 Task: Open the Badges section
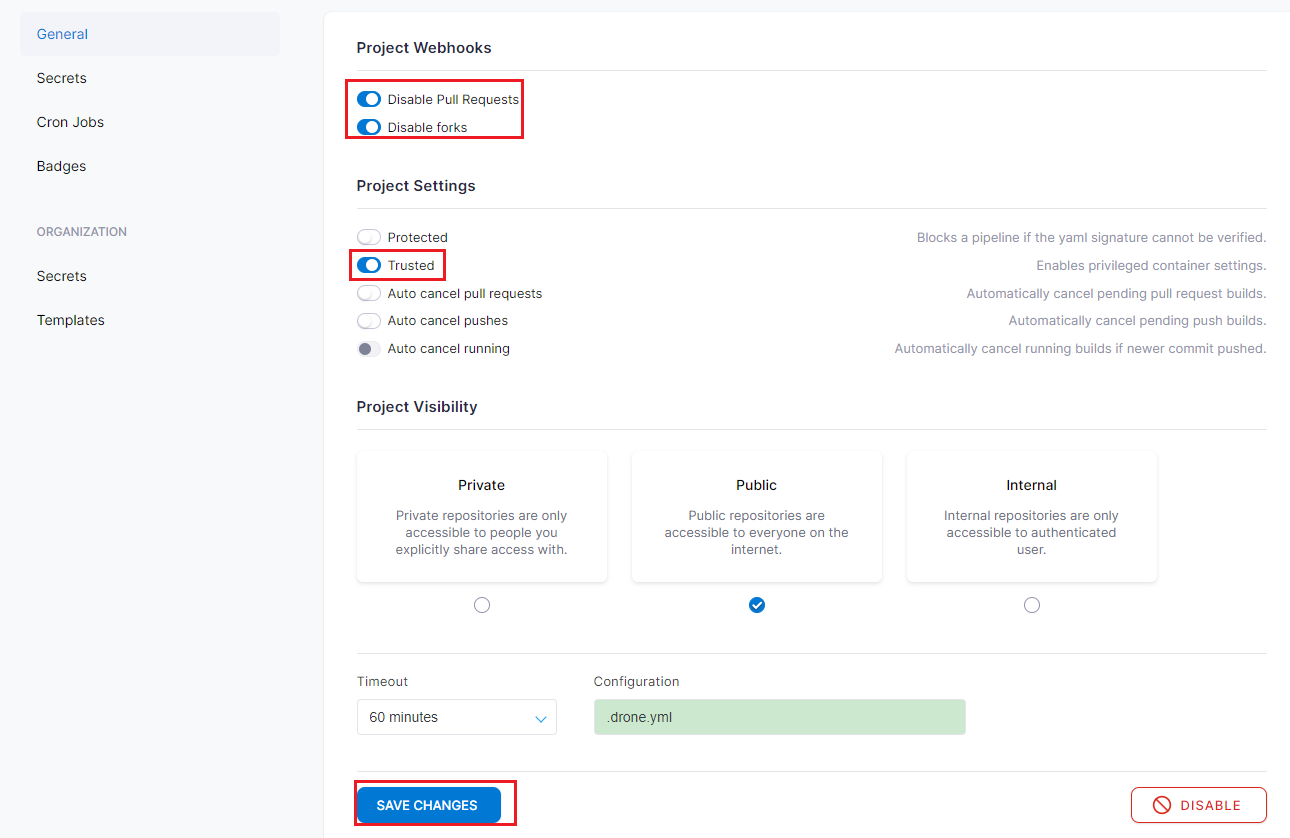(61, 166)
